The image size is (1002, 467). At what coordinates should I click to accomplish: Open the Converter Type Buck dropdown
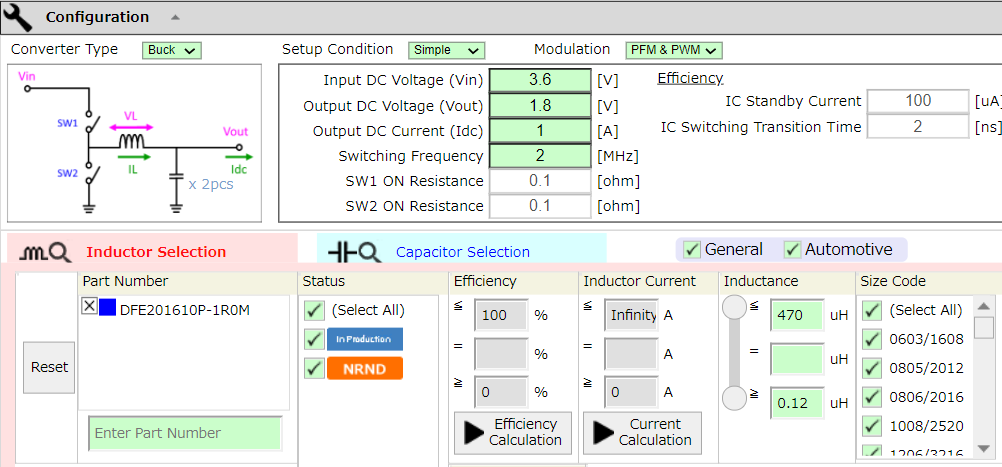pyautogui.click(x=172, y=50)
